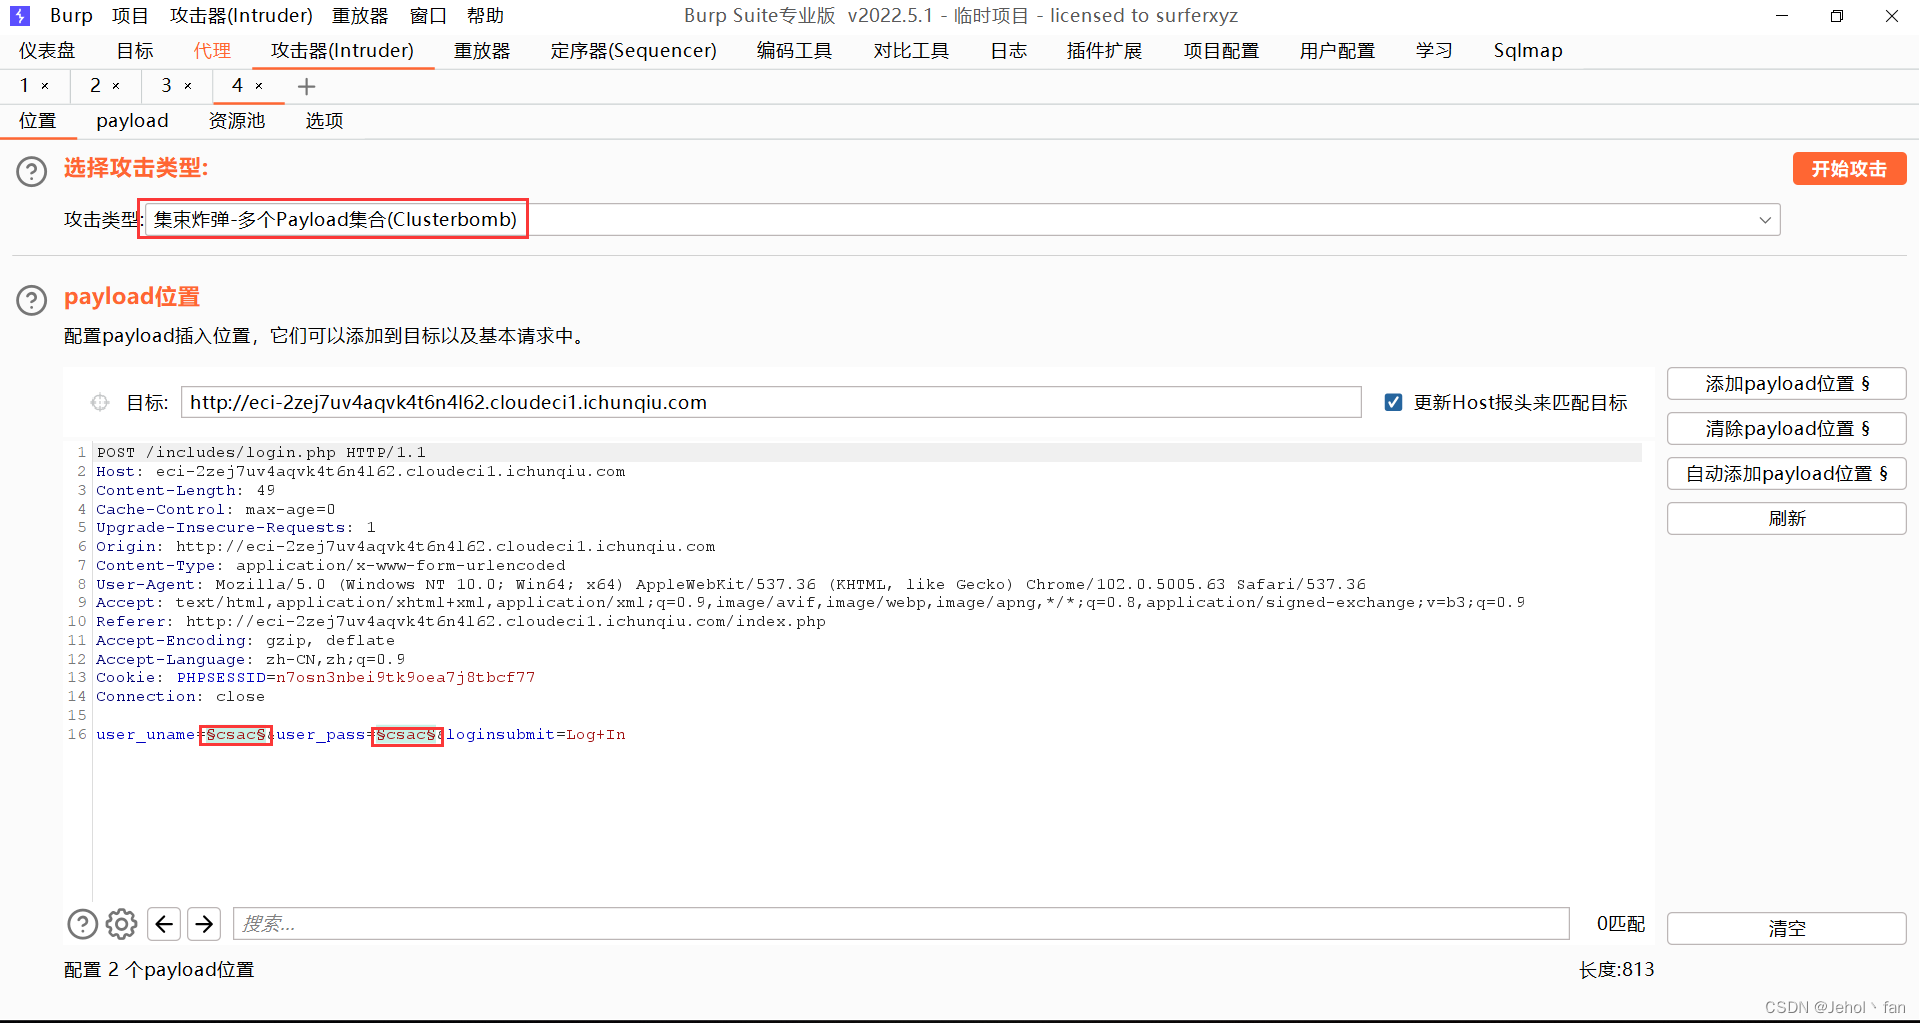Screen dimensions: 1920x1023
Task: Toggle 更新Host报头来匹配目标 checkbox
Action: [1393, 402]
